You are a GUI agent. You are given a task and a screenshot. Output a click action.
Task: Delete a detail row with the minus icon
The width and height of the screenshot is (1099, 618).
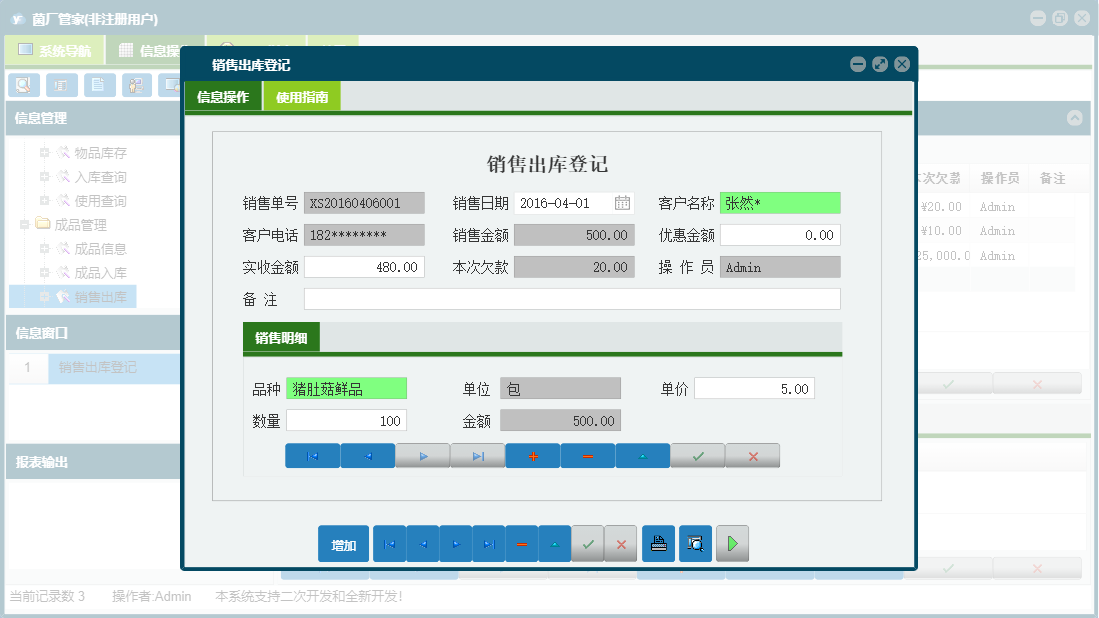[588, 455]
